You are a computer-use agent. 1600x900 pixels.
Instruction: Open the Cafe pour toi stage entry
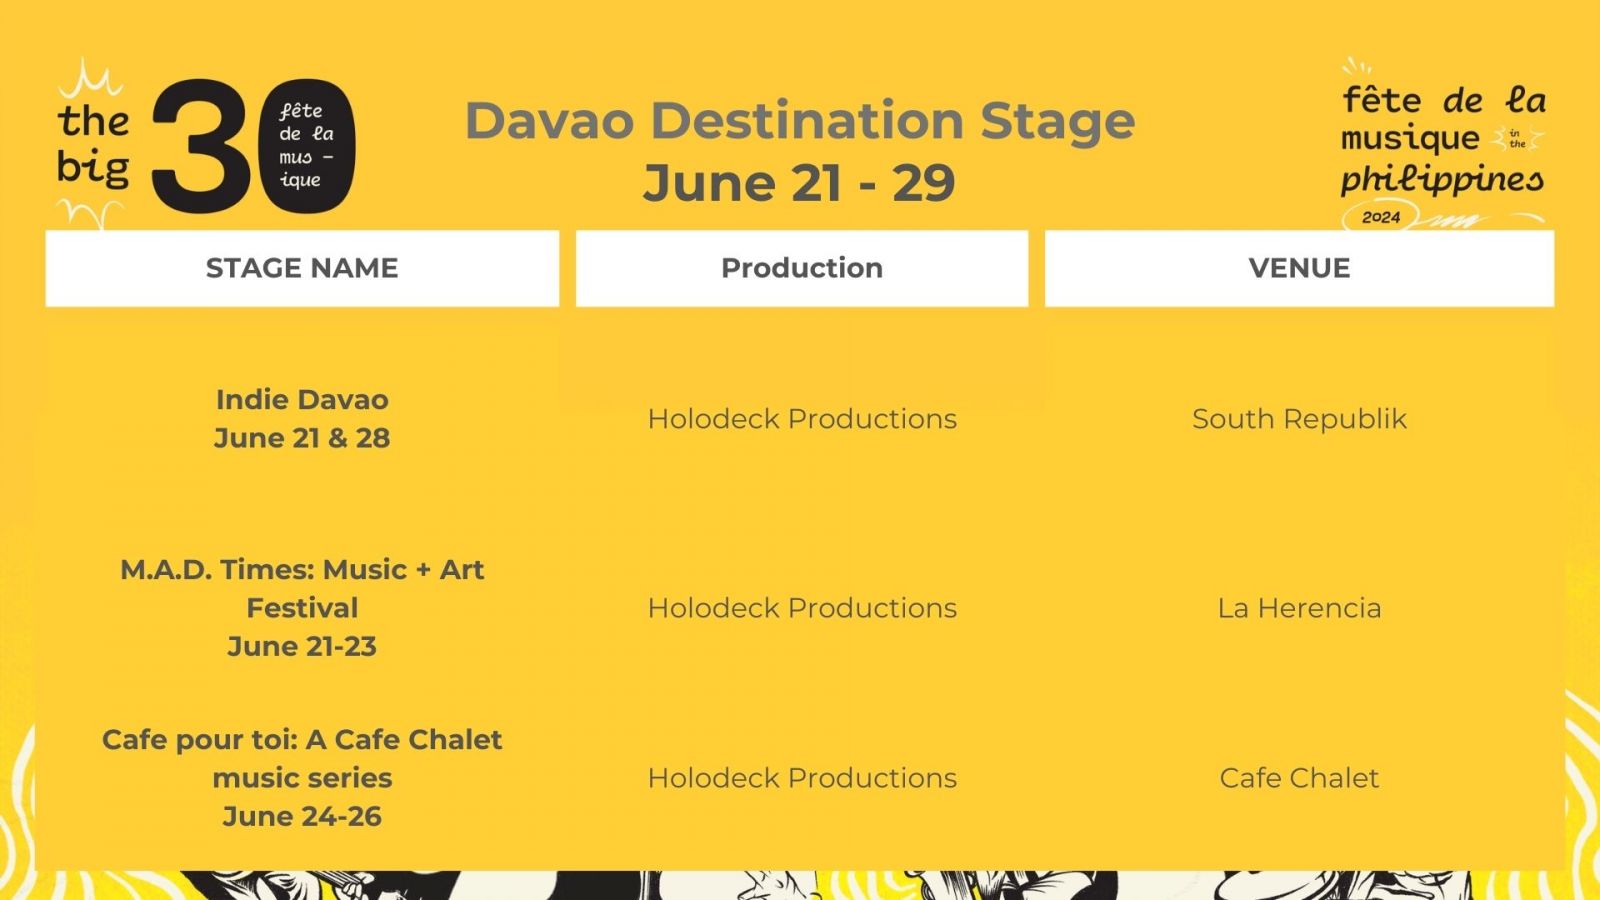(x=302, y=777)
